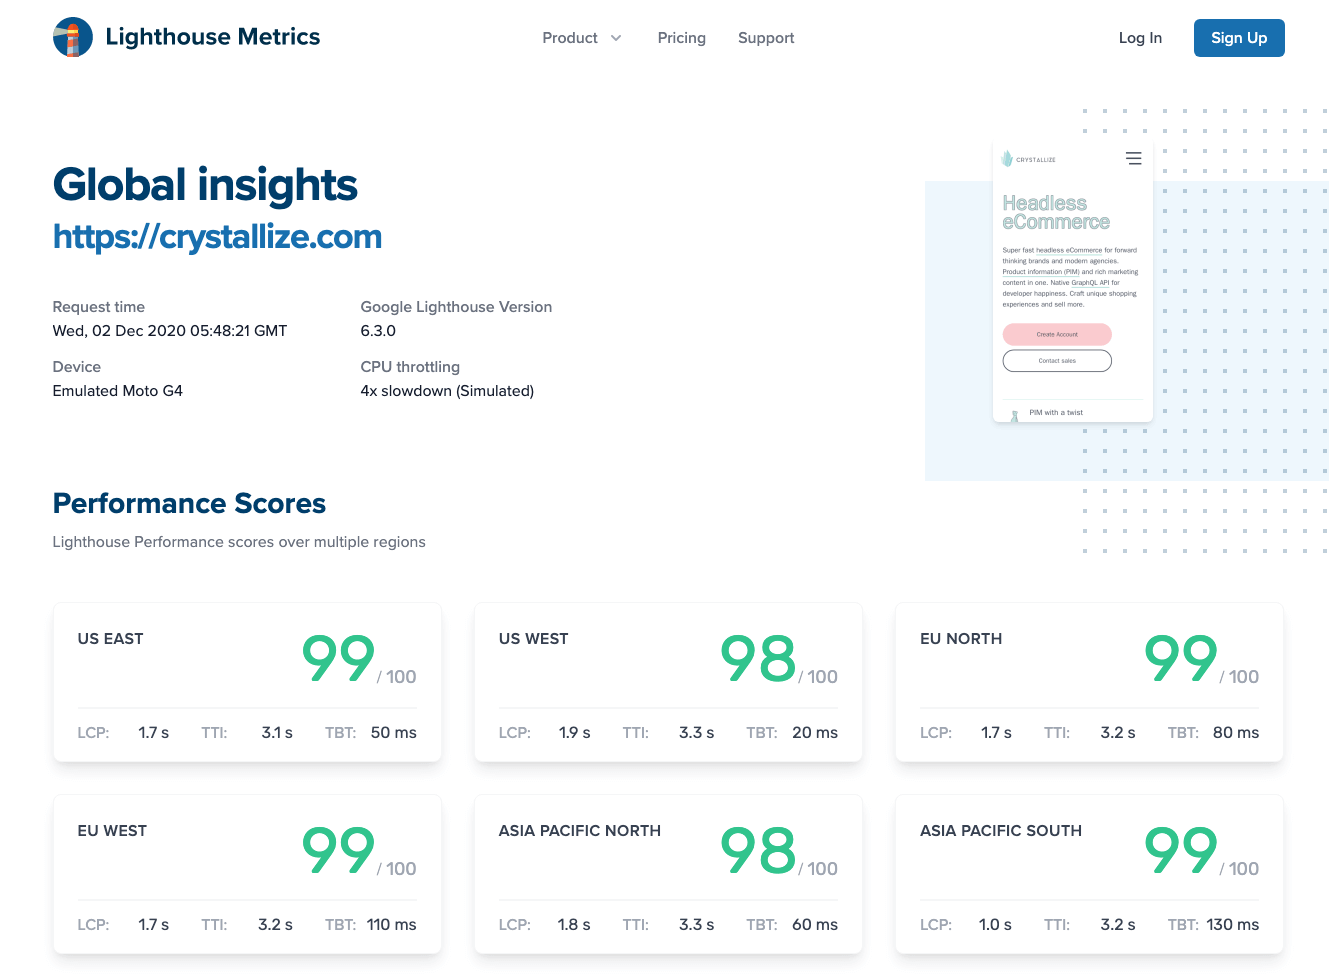Click US EAST TTI value 3.1 s
The width and height of the screenshot is (1329, 974).
[x=277, y=733]
